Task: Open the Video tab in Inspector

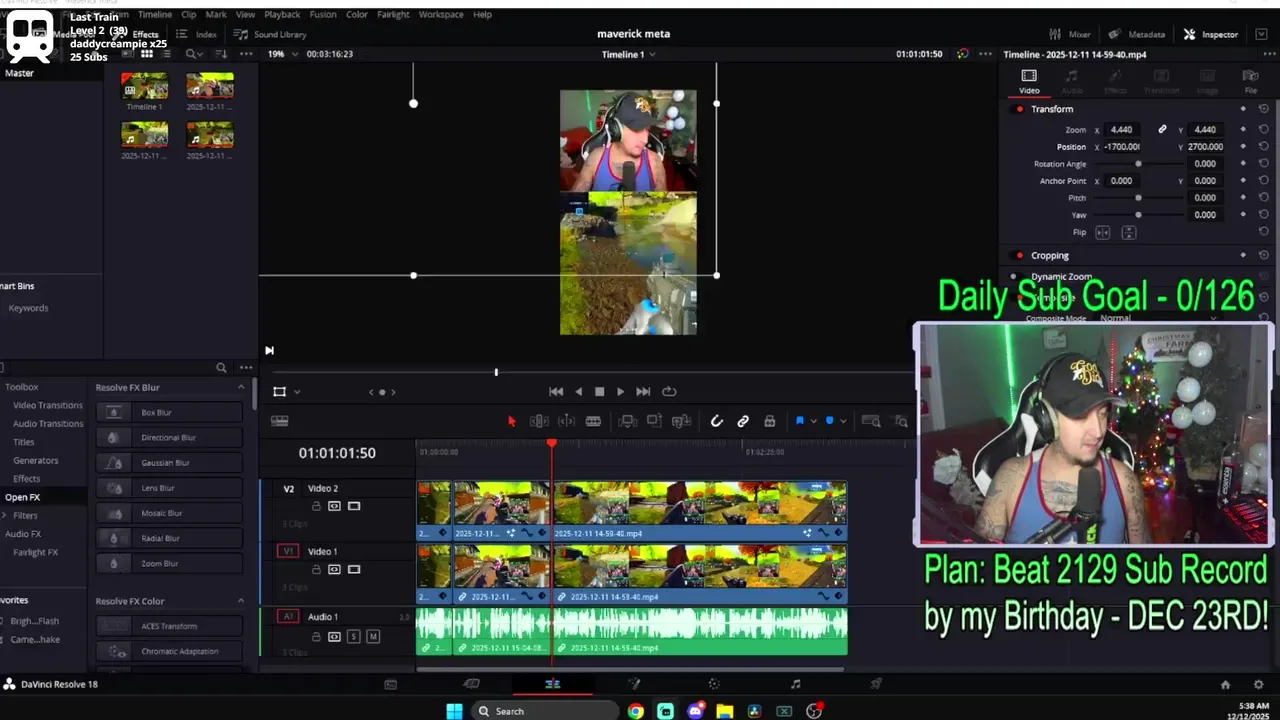Action: pyautogui.click(x=1029, y=81)
